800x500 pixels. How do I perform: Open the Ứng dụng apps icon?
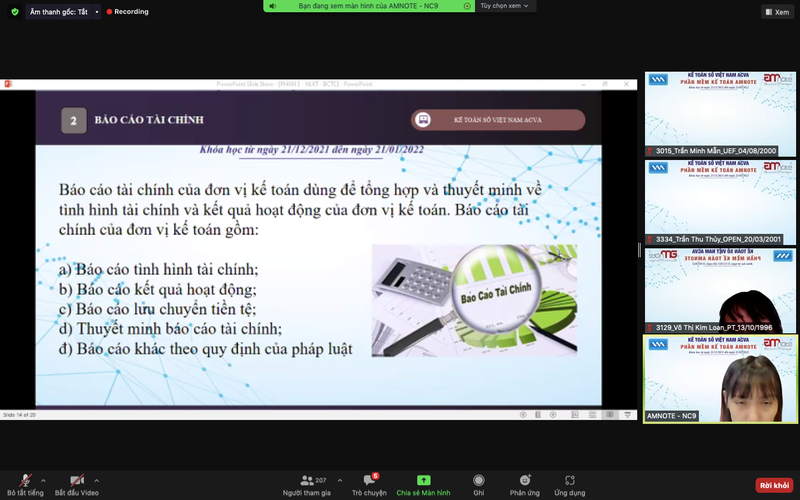570,481
